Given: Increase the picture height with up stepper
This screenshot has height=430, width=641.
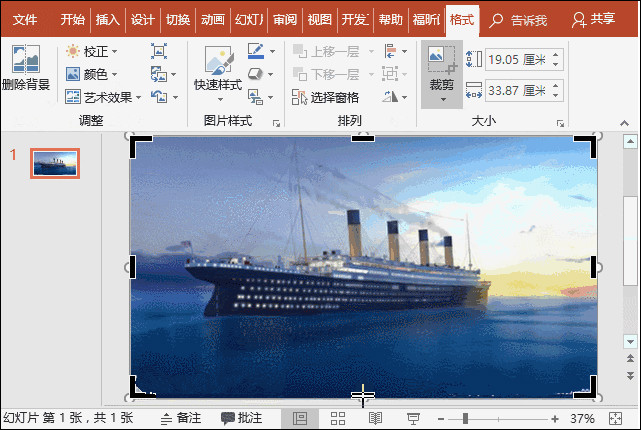Looking at the screenshot, I should pyautogui.click(x=556, y=54).
